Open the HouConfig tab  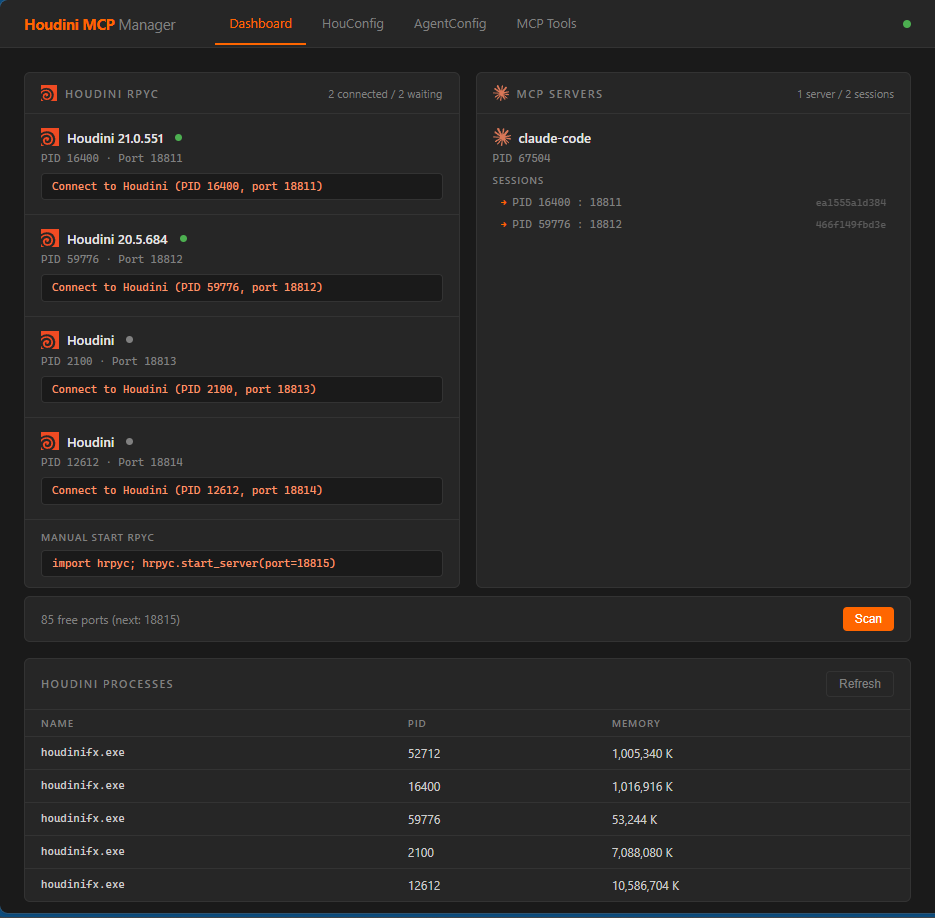tap(352, 24)
